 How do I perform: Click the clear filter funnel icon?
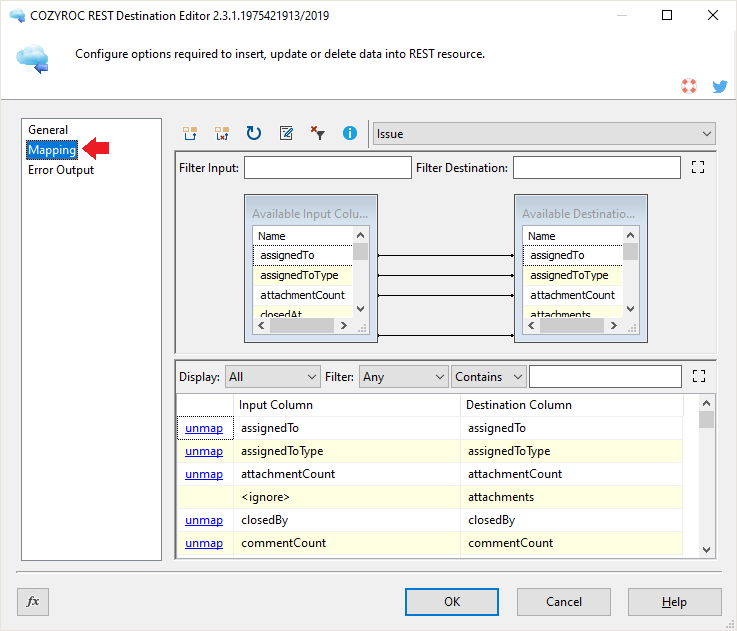(x=318, y=133)
